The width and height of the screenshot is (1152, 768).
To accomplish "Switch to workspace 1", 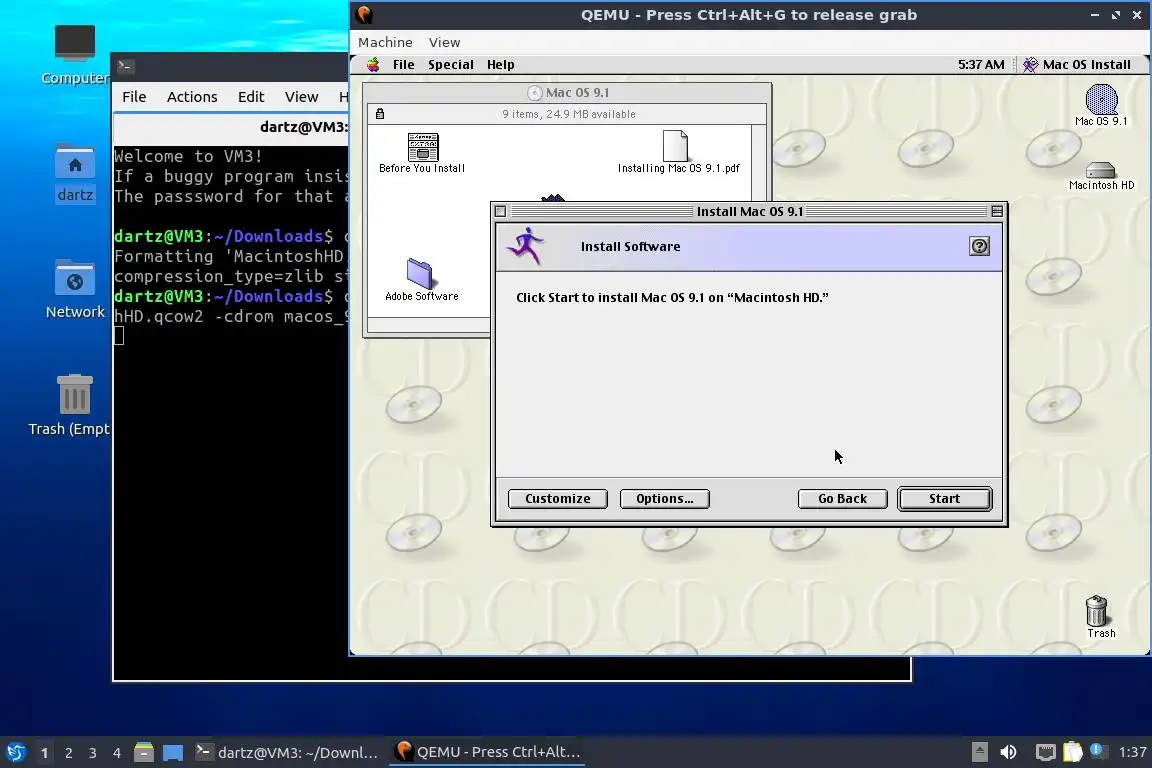I will [x=44, y=753].
